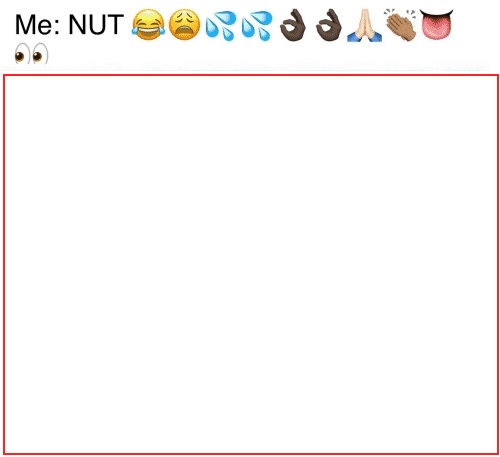The image size is (500, 457).
Task: Click the word "NUT"
Action: click(x=96, y=24)
